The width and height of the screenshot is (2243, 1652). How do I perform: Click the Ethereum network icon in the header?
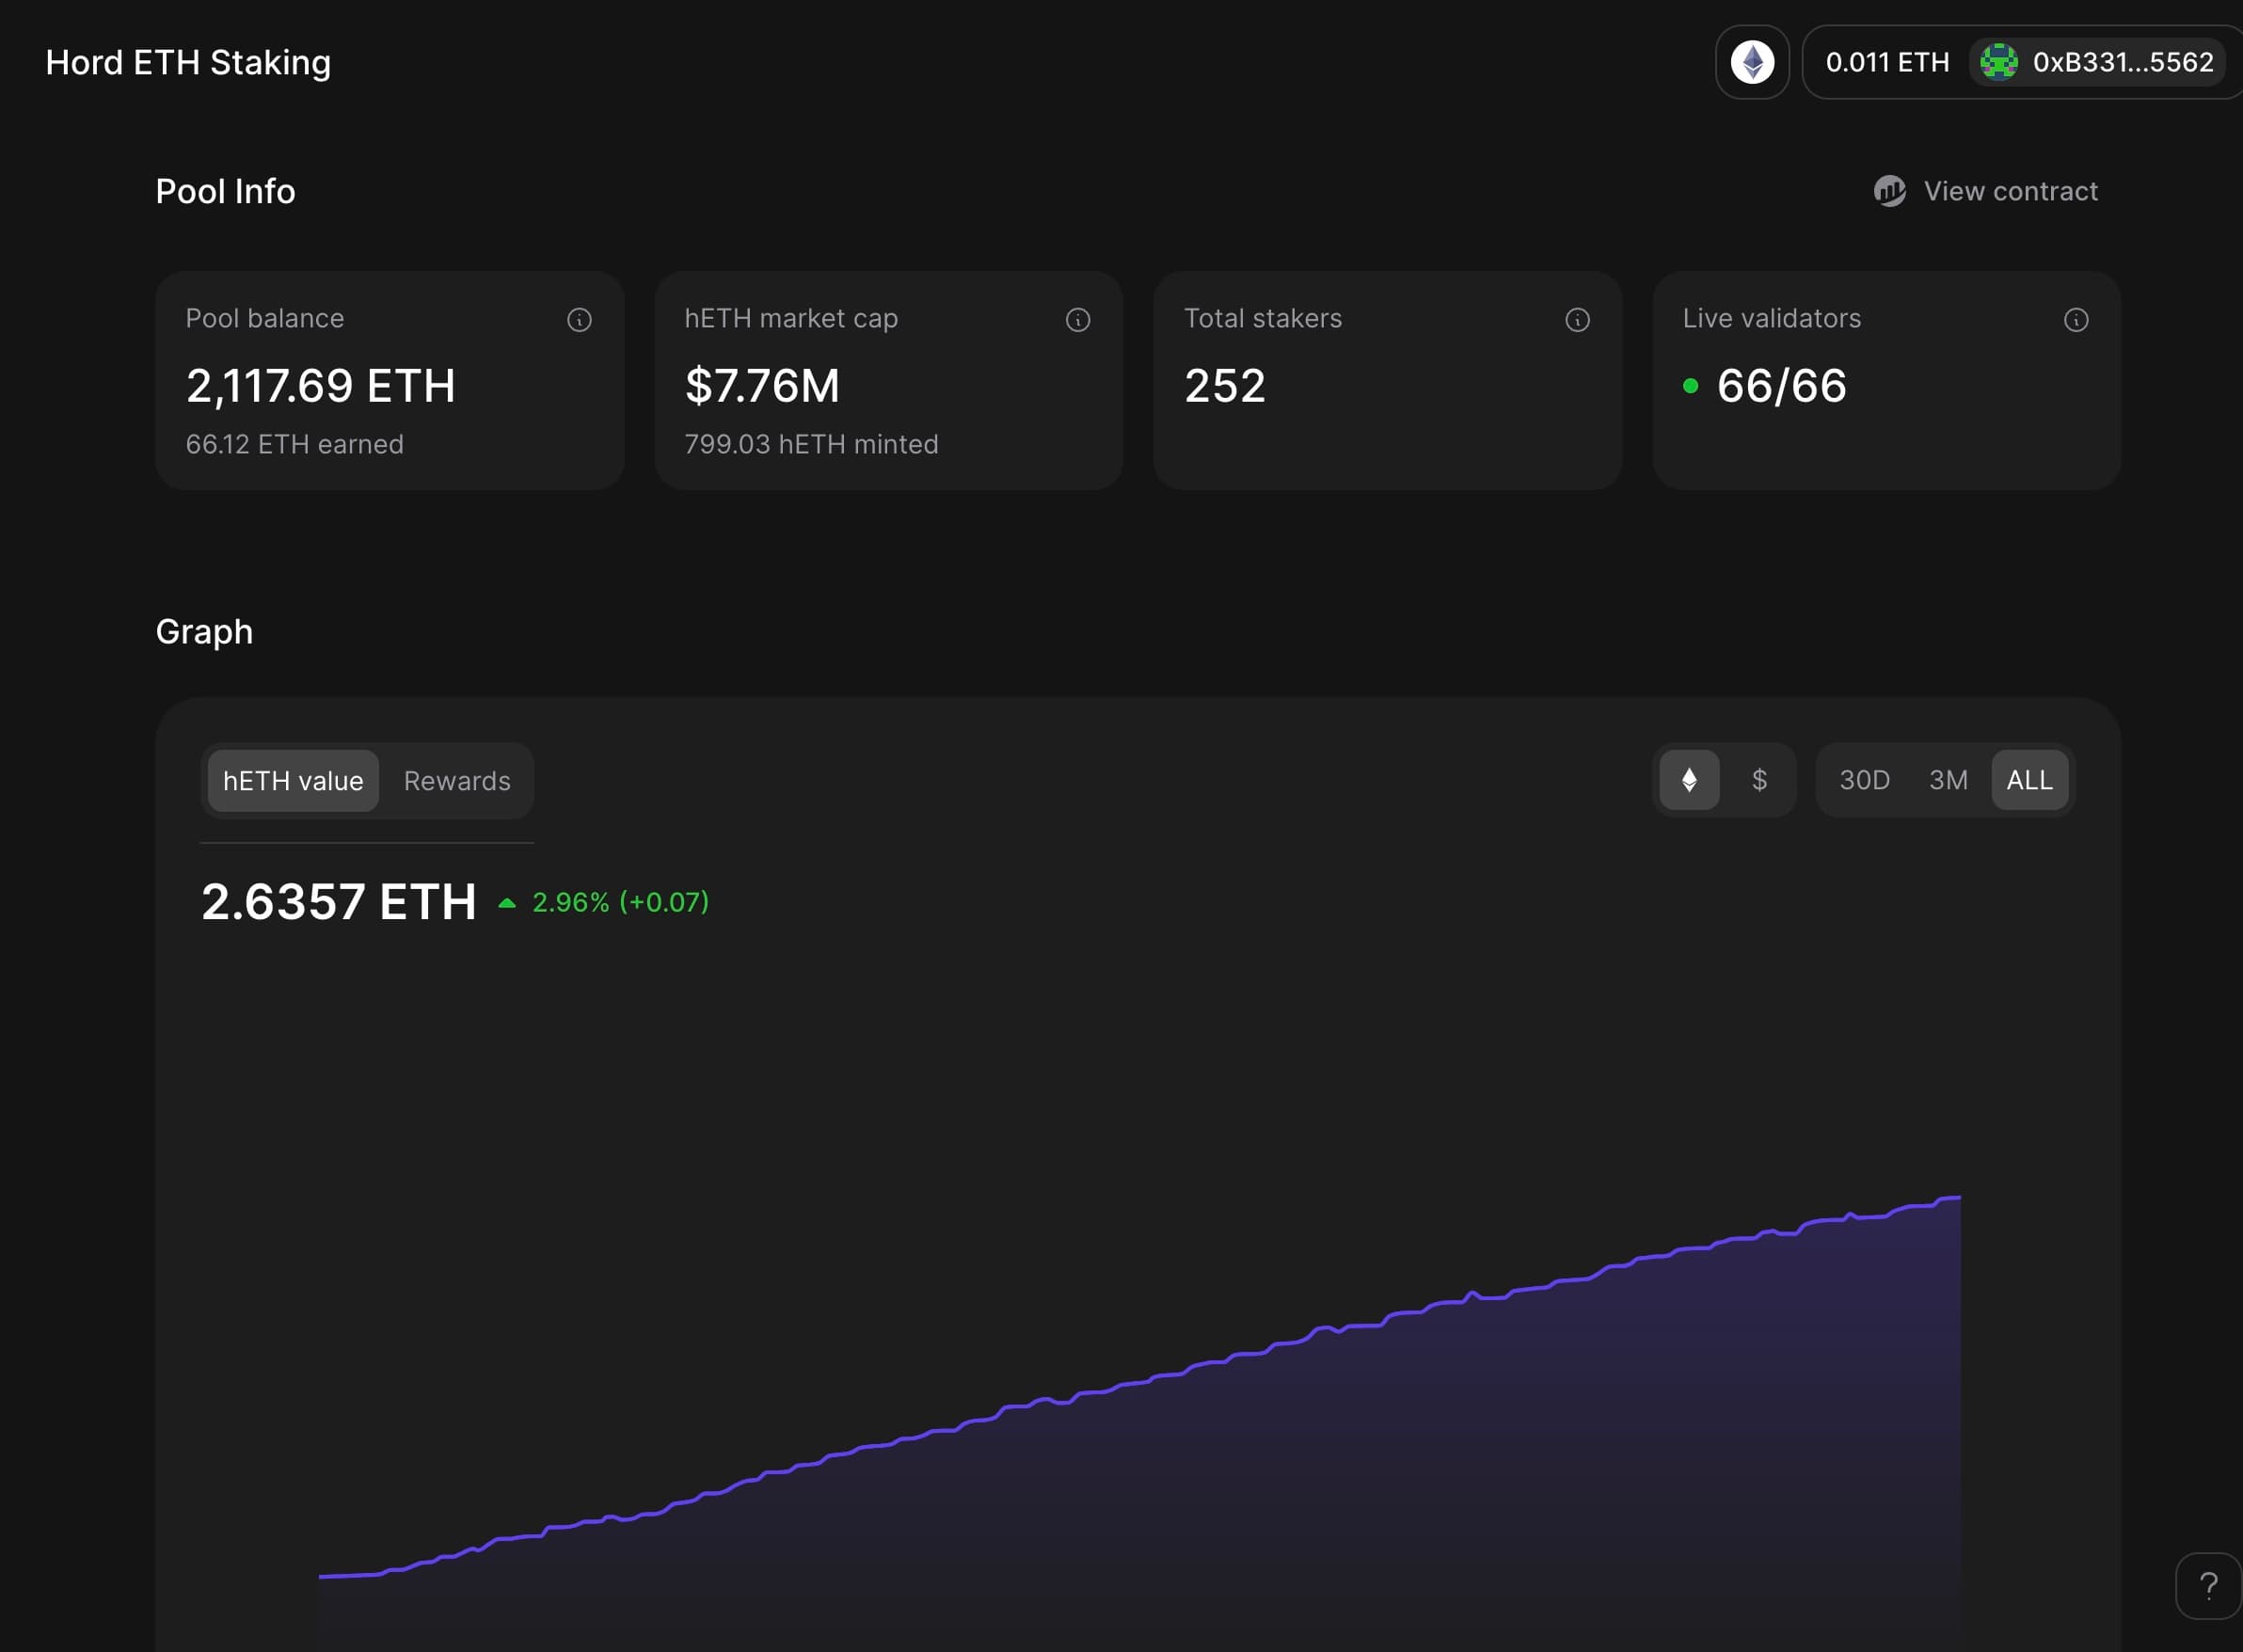coord(1752,62)
